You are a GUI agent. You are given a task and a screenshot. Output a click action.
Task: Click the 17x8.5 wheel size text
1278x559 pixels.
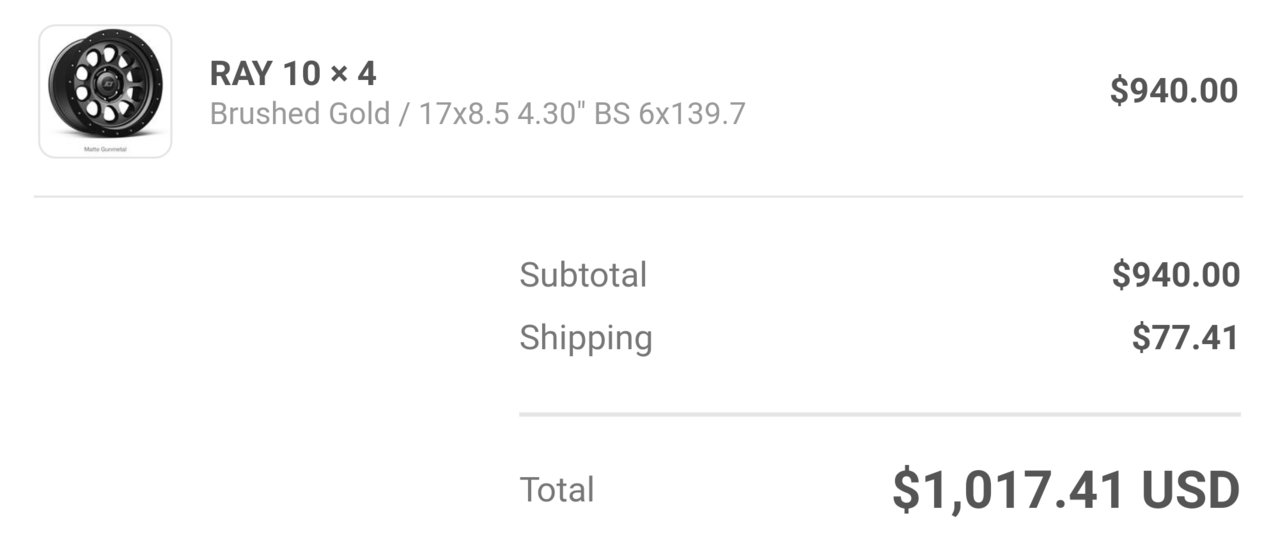click(463, 113)
